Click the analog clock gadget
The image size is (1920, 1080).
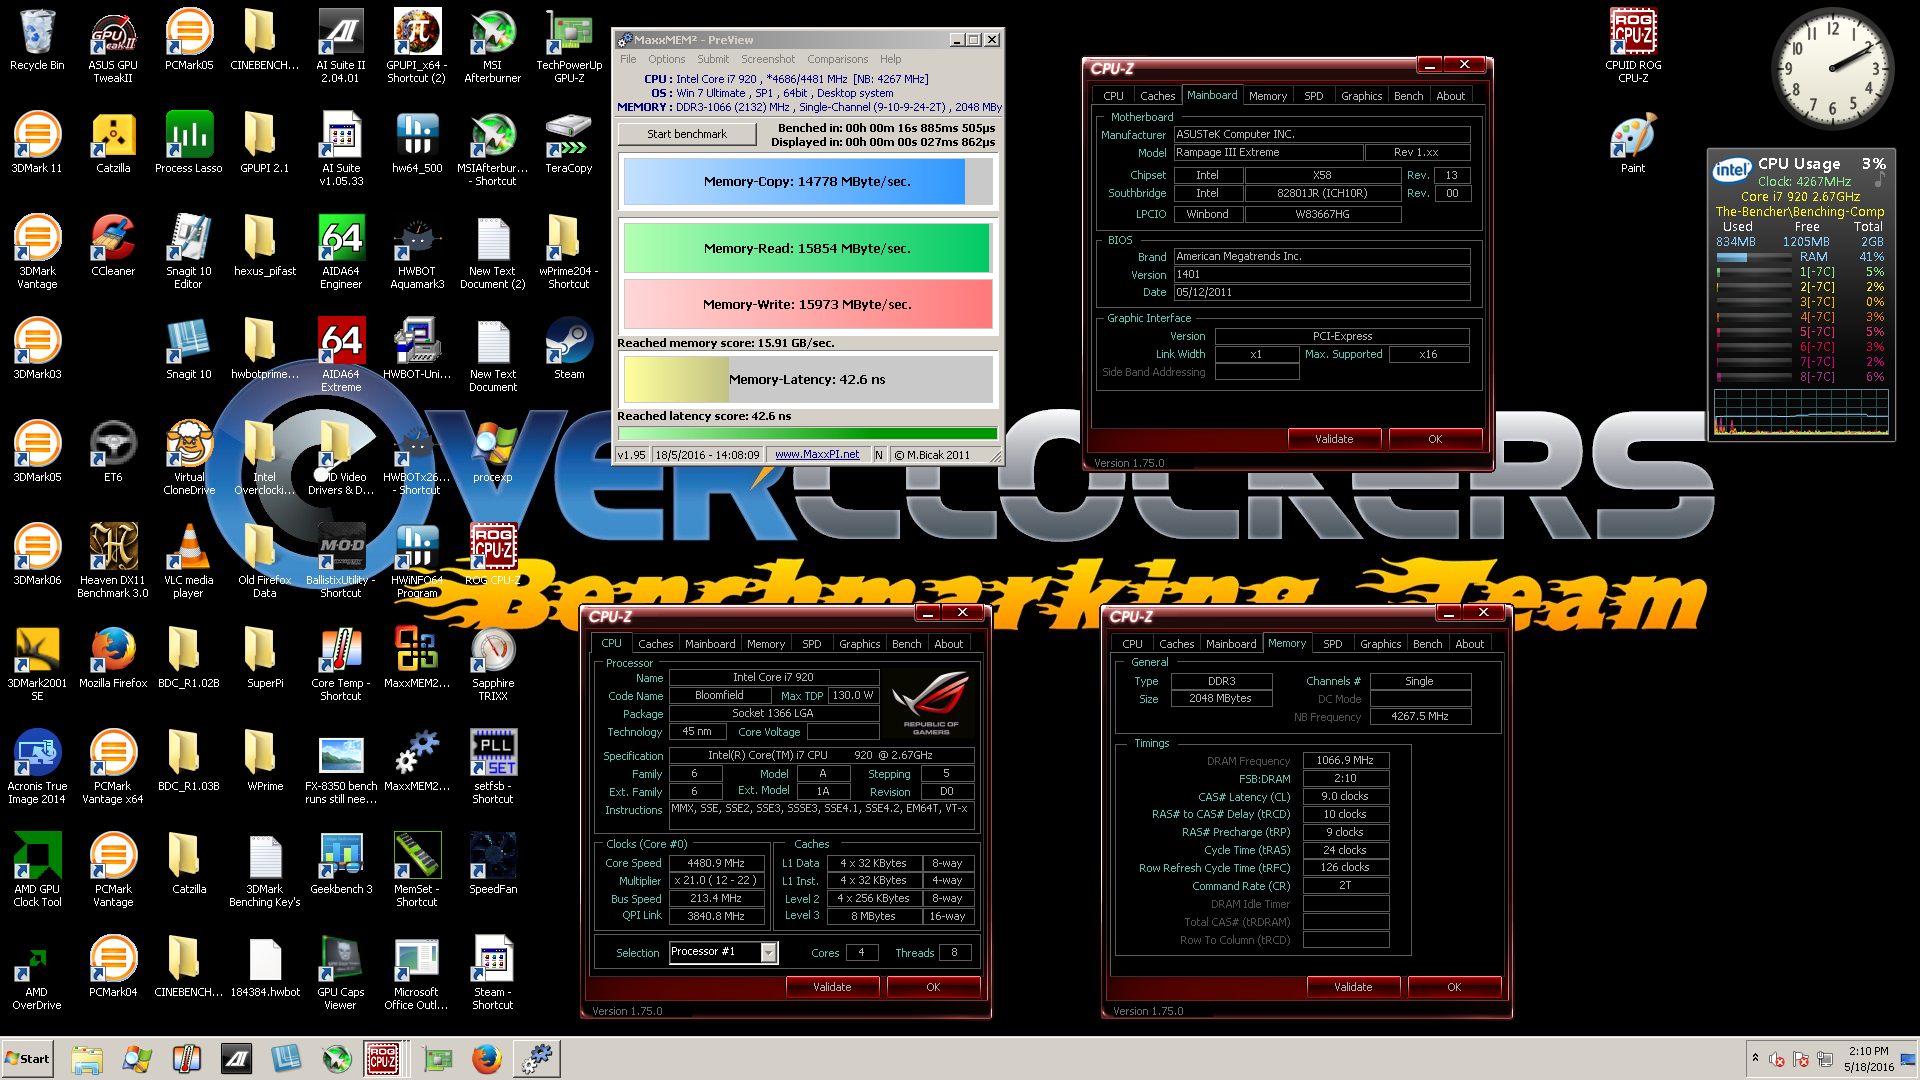tap(1832, 69)
